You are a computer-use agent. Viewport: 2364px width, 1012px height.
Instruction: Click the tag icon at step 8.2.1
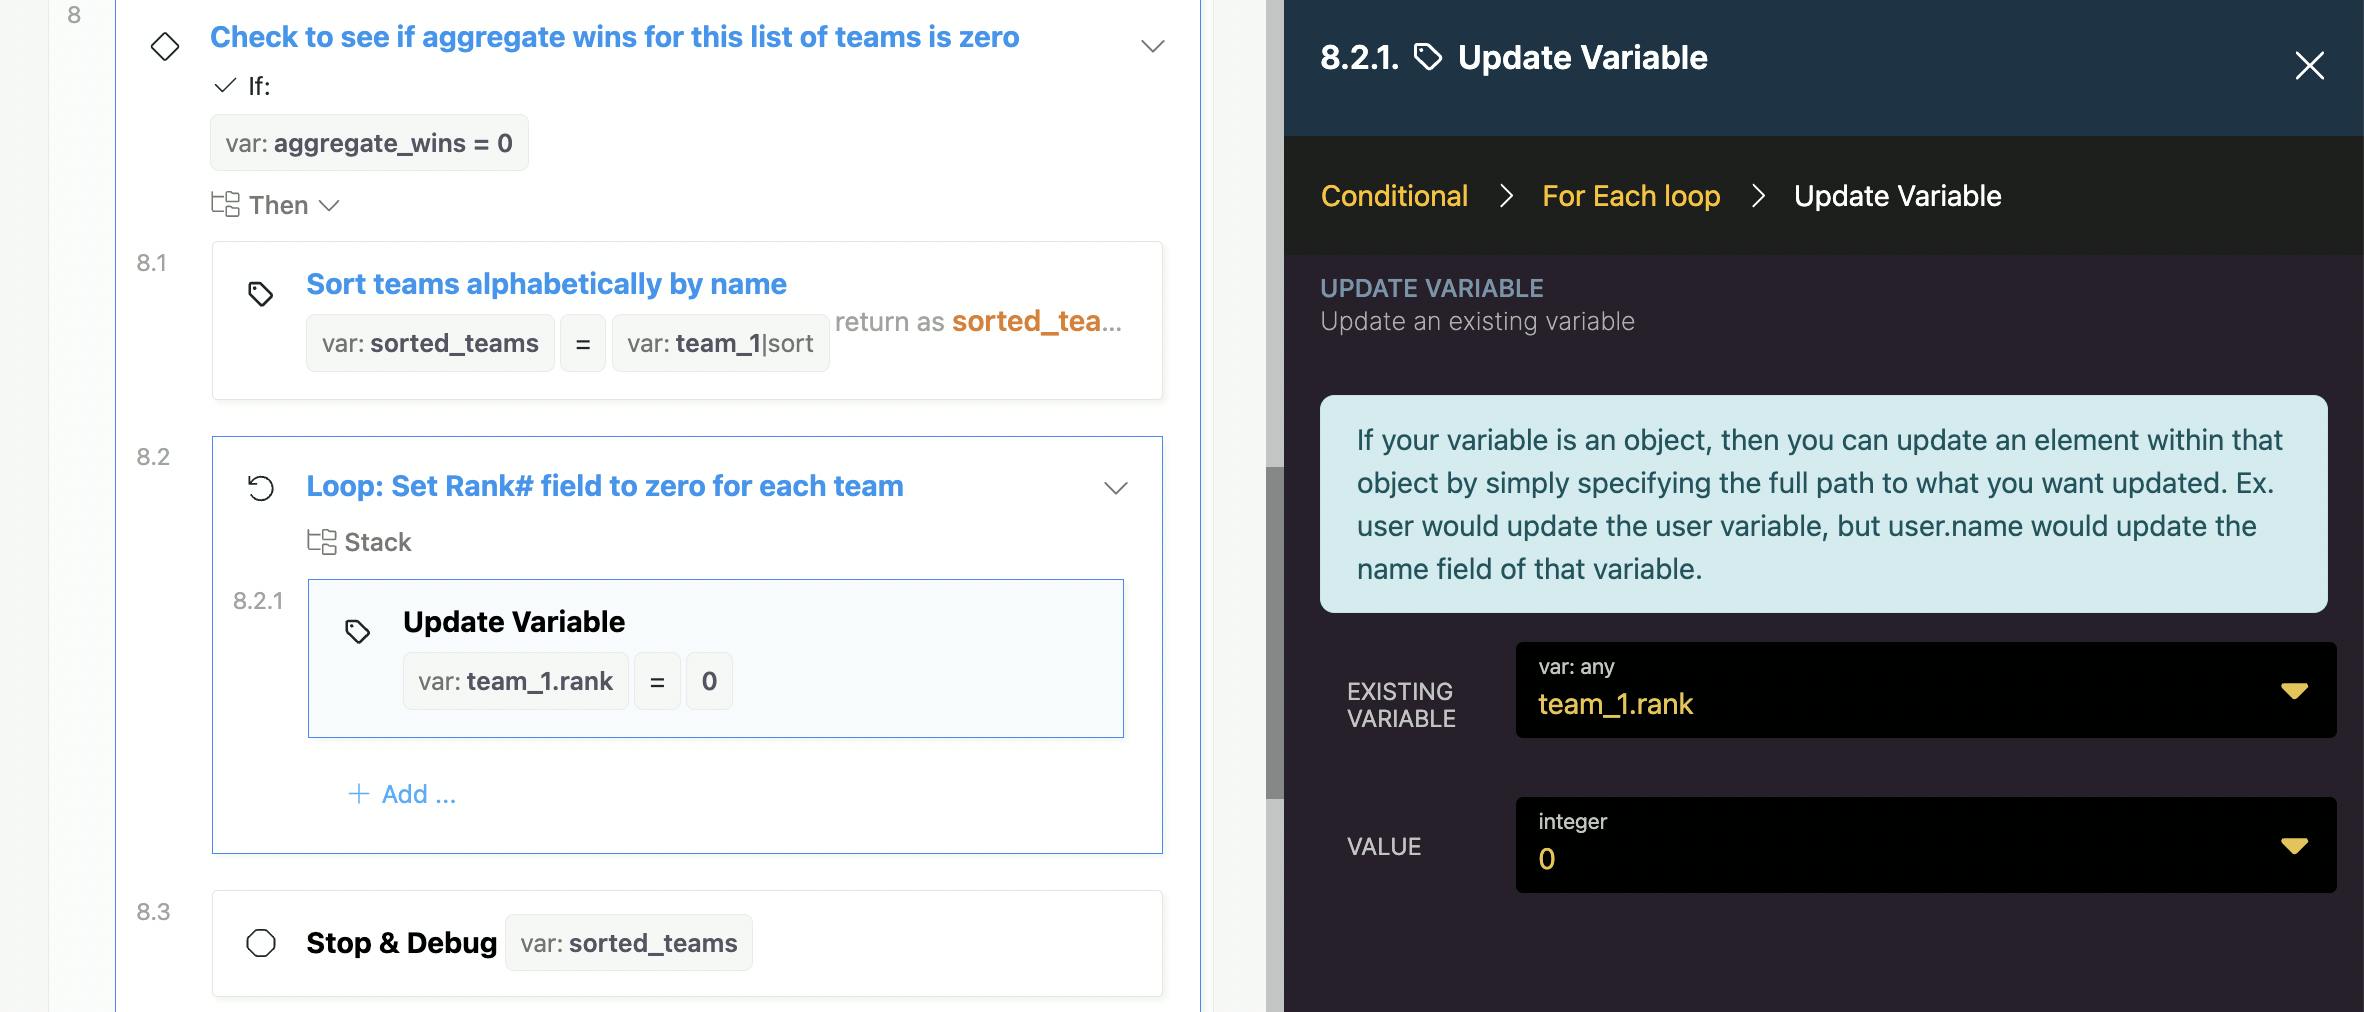tap(357, 631)
